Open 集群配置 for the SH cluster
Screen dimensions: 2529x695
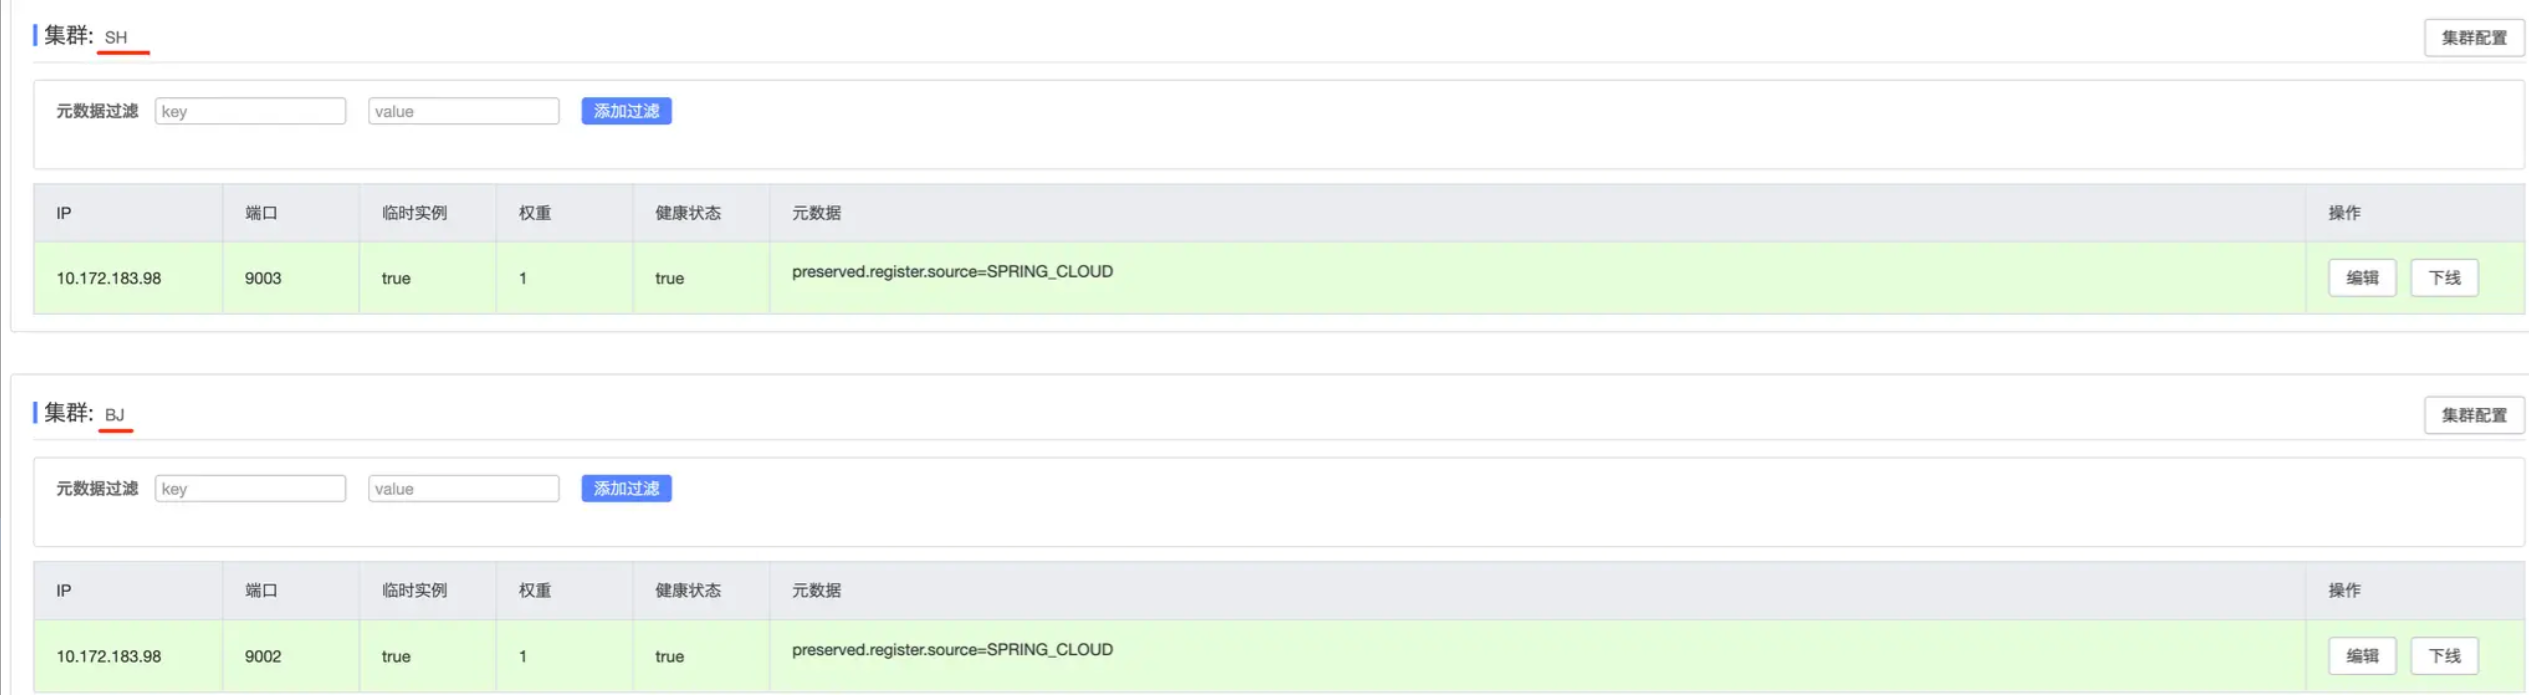pos(2472,38)
